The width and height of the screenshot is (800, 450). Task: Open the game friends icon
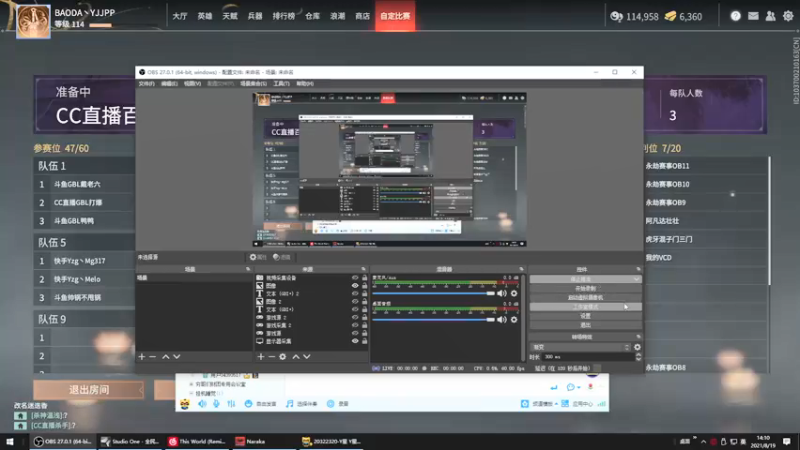770,16
